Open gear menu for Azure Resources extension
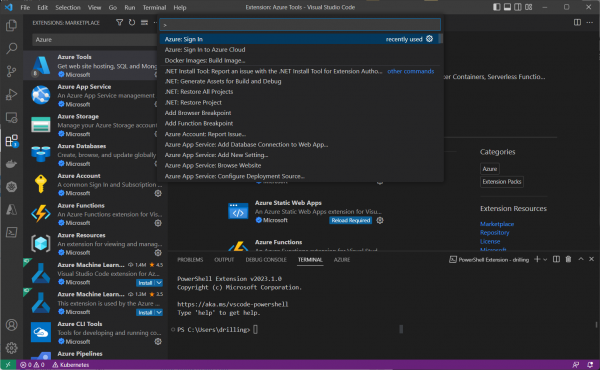This screenshot has height=370, width=600. point(158,253)
